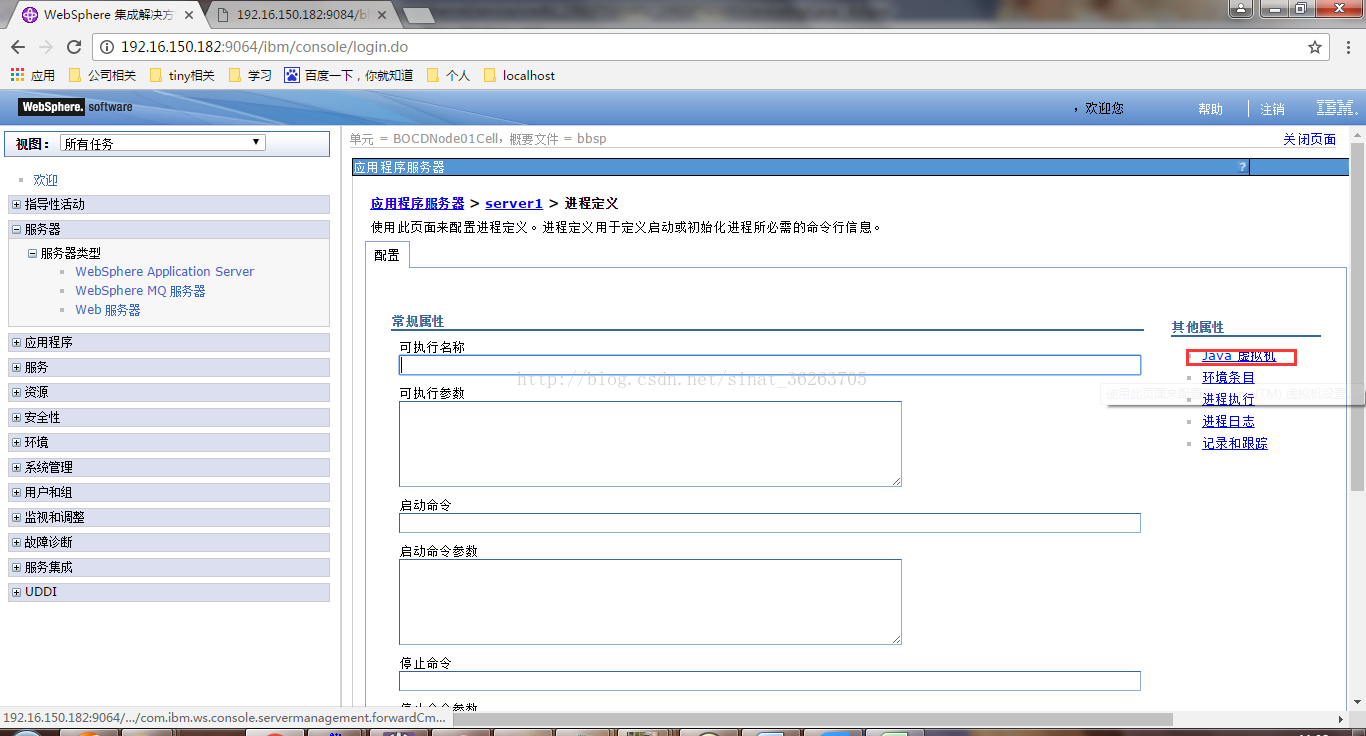The height and width of the screenshot is (736, 1366).
Task: Open the 个人 bookmark folder
Action: click(x=448, y=75)
